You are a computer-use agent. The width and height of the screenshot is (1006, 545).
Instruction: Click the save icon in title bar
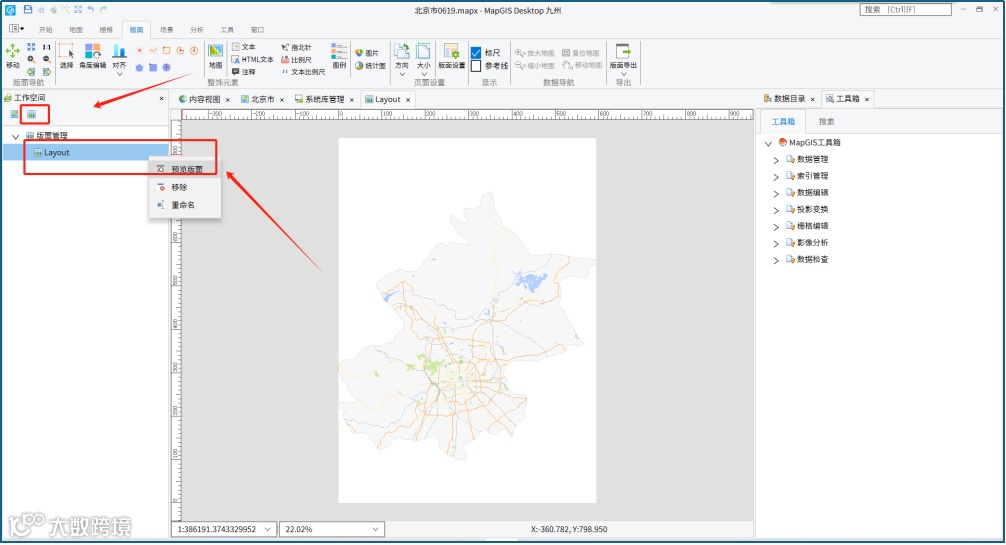(x=28, y=10)
